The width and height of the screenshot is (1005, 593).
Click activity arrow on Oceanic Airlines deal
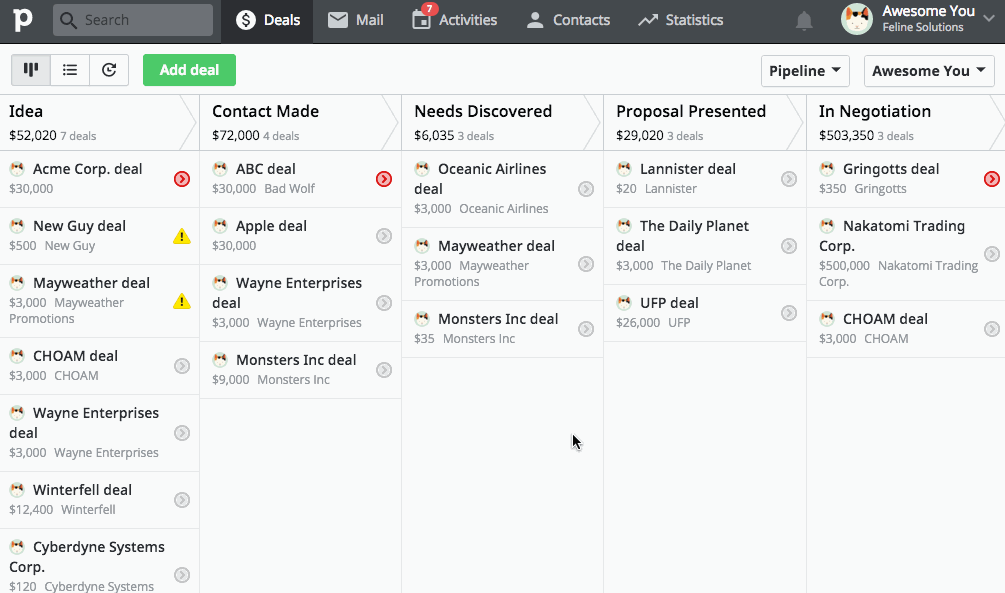(586, 189)
